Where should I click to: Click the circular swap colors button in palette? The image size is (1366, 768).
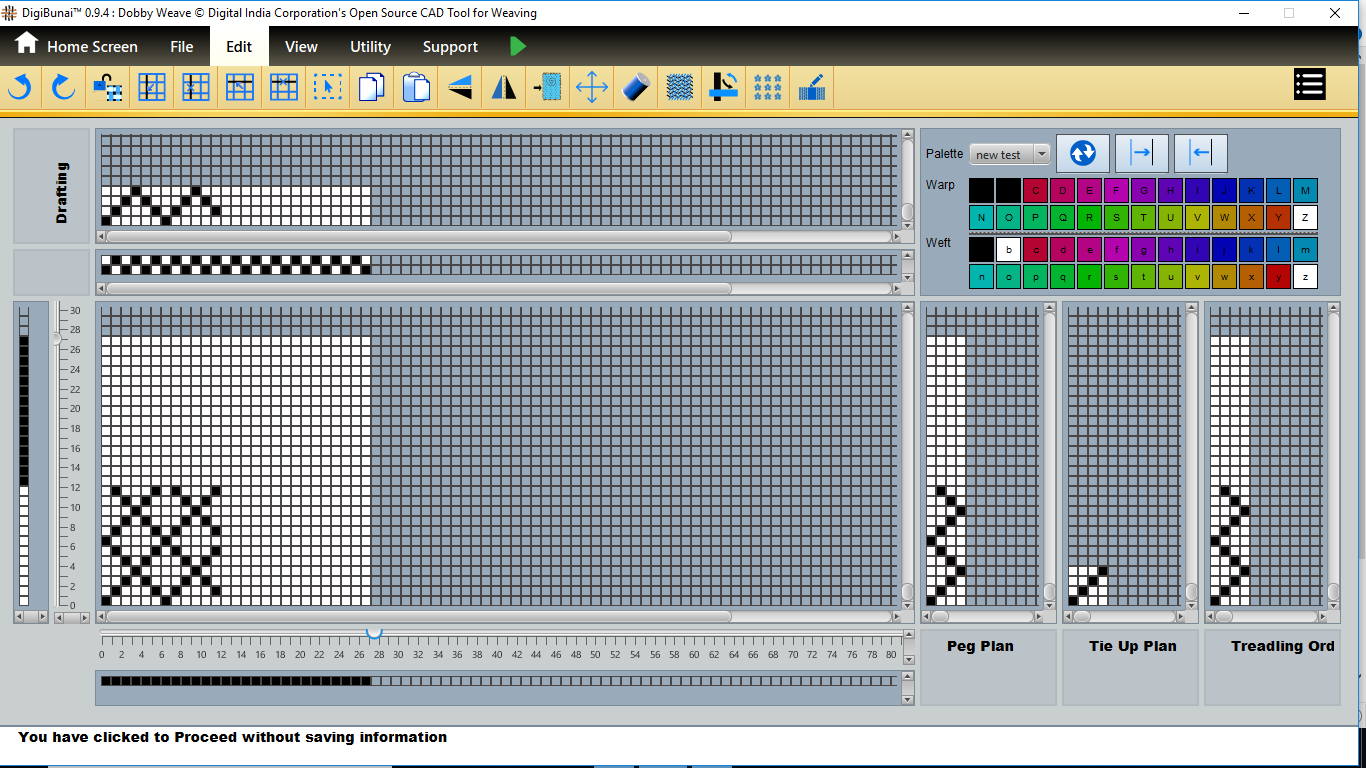pyautogui.click(x=1082, y=153)
